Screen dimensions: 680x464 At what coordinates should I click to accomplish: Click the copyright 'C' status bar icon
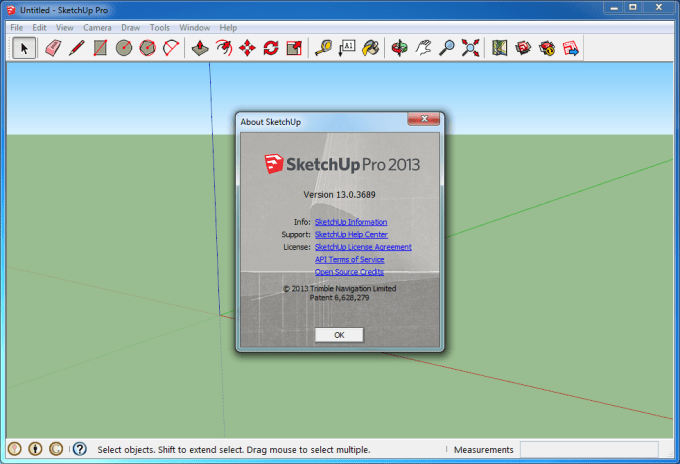56,449
